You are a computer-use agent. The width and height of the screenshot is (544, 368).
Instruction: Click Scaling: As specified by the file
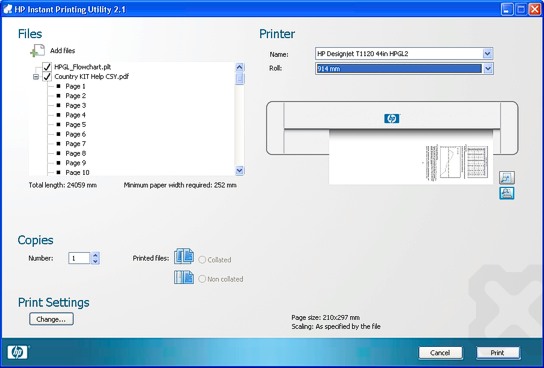point(336,326)
